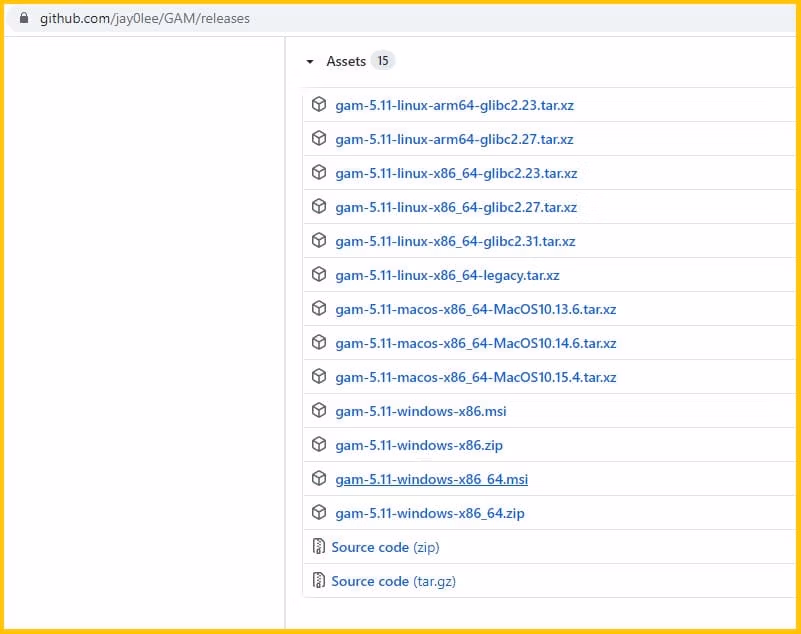This screenshot has height=634, width=801.
Task: Click the lock icon in address bar
Action: 24,18
